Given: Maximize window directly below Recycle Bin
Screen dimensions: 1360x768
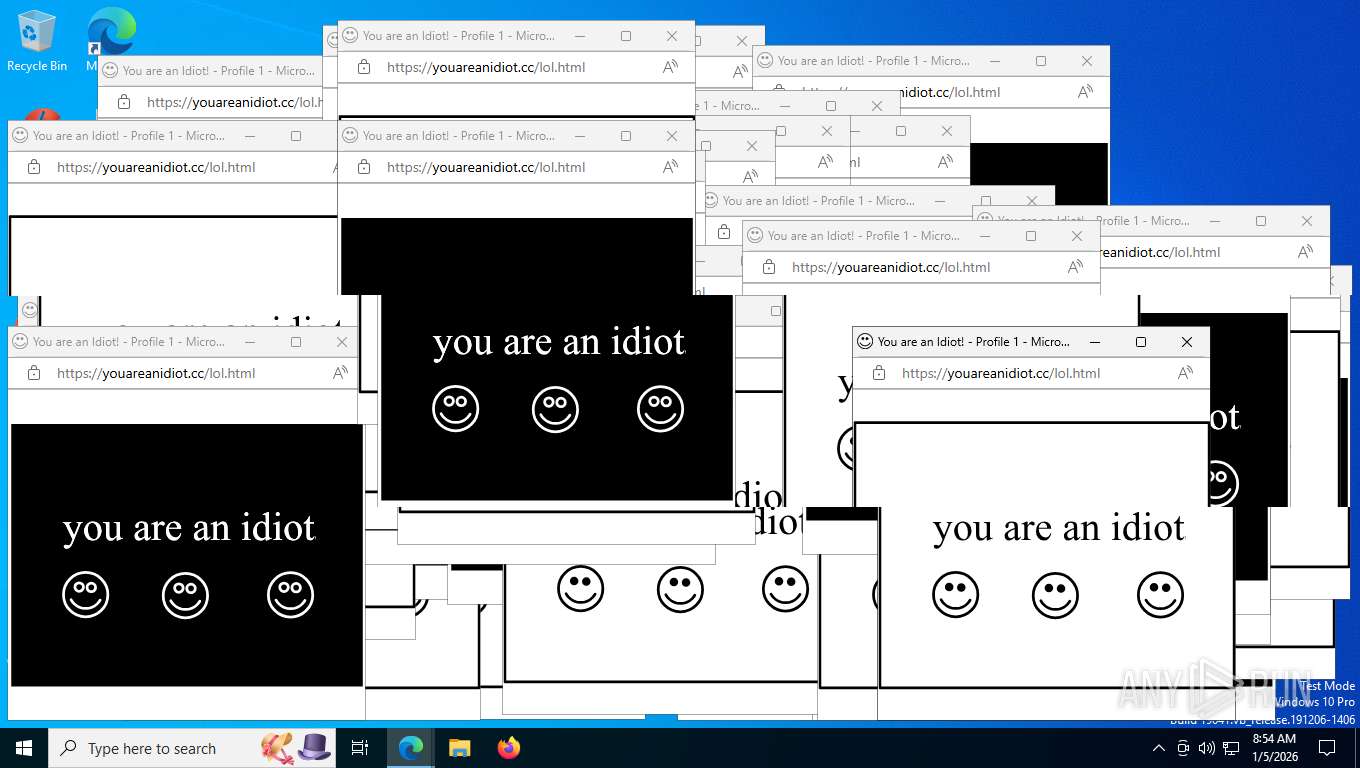Looking at the screenshot, I should [296, 136].
